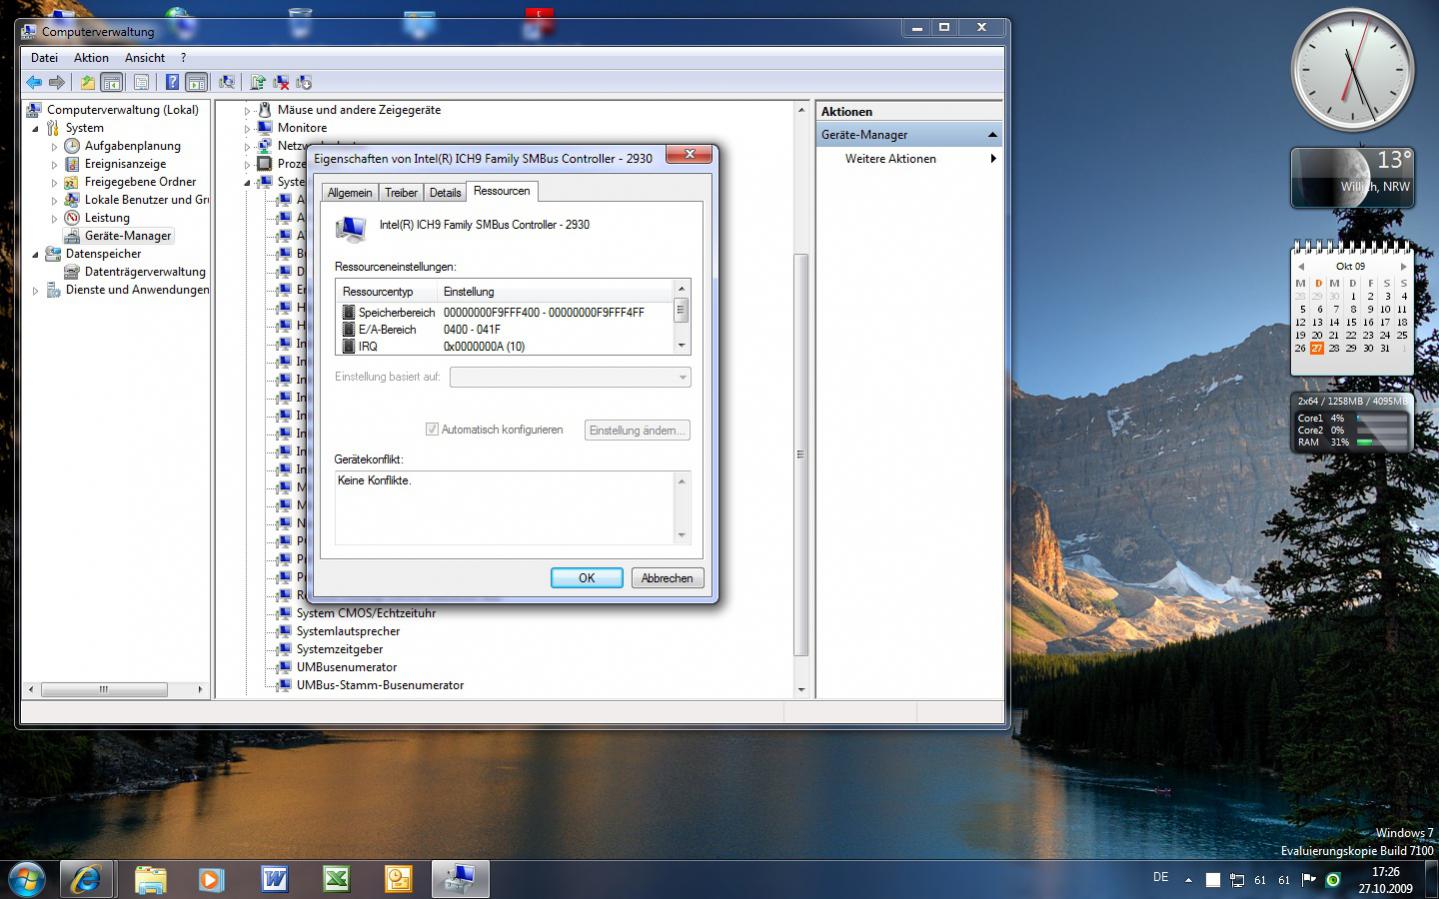
Task: Click the Up one level folder icon
Action: click(88, 82)
